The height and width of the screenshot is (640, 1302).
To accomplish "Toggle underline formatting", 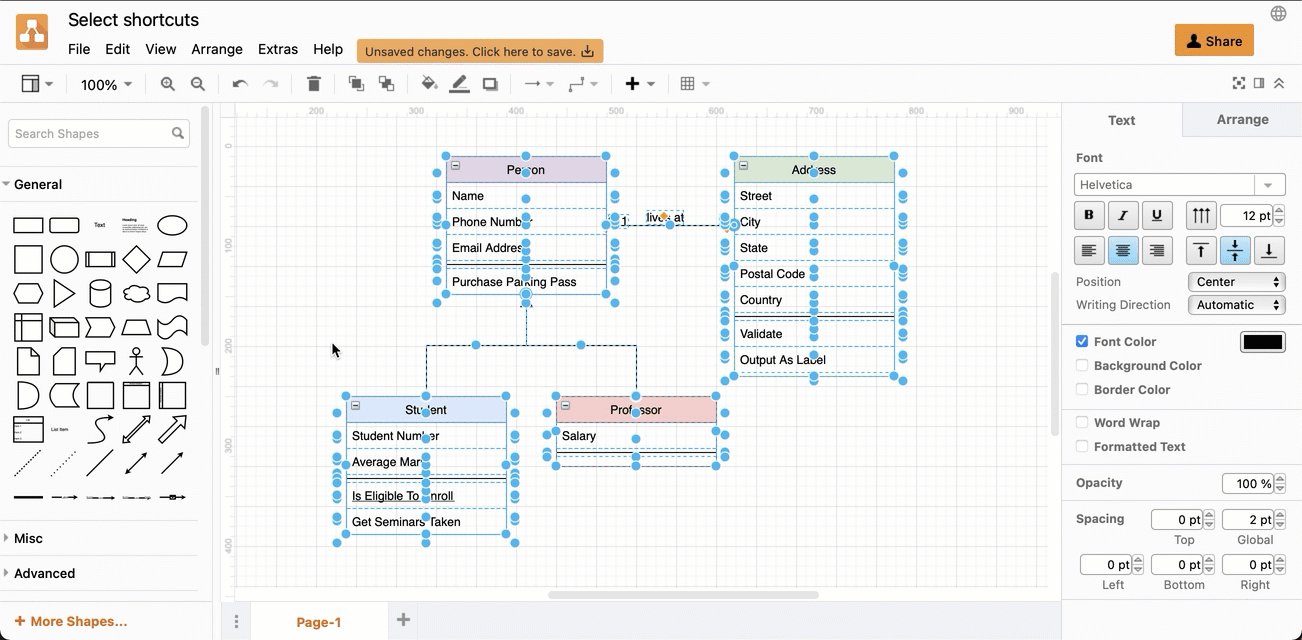I will click(1157, 215).
